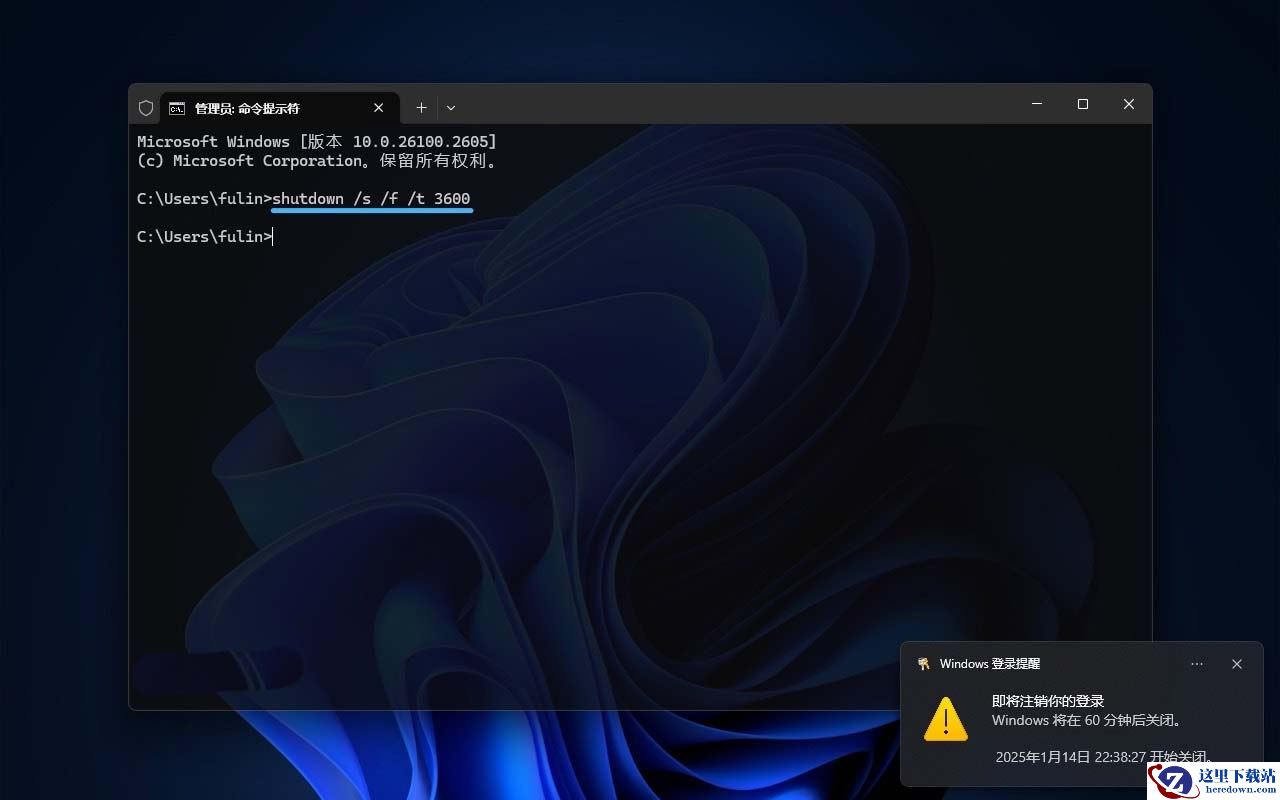Image resolution: width=1280 pixels, height=800 pixels.
Task: Click the administrator shield icon in the title bar
Action: (x=146, y=108)
